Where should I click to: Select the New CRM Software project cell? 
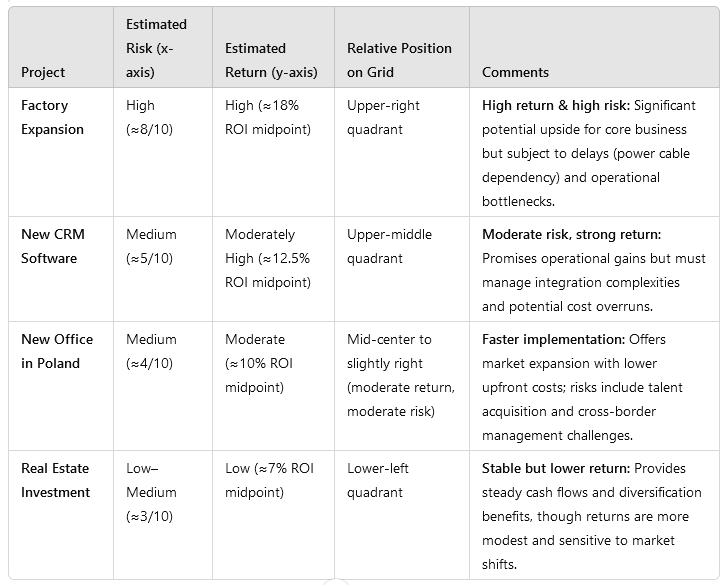53,246
